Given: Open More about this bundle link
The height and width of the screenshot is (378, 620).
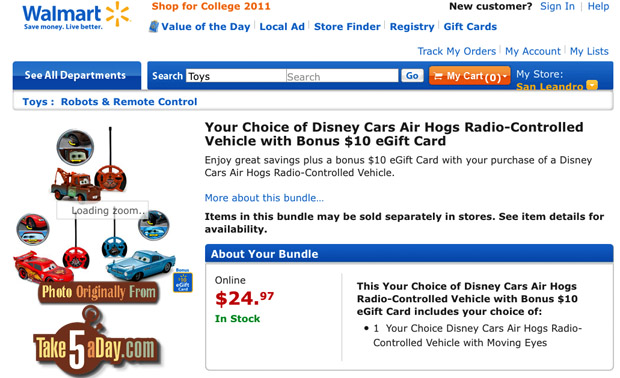Looking at the screenshot, I should pos(264,198).
